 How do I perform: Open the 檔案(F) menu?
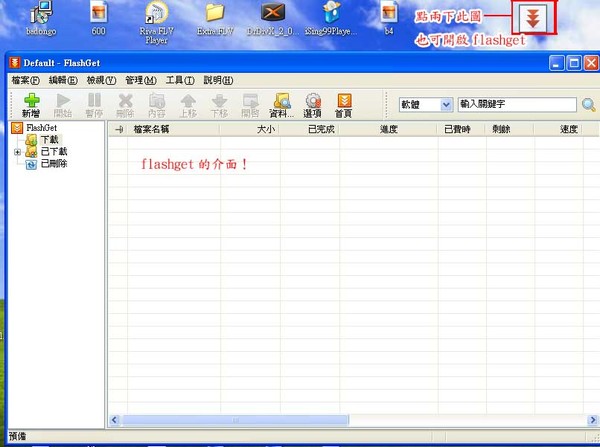(26, 80)
